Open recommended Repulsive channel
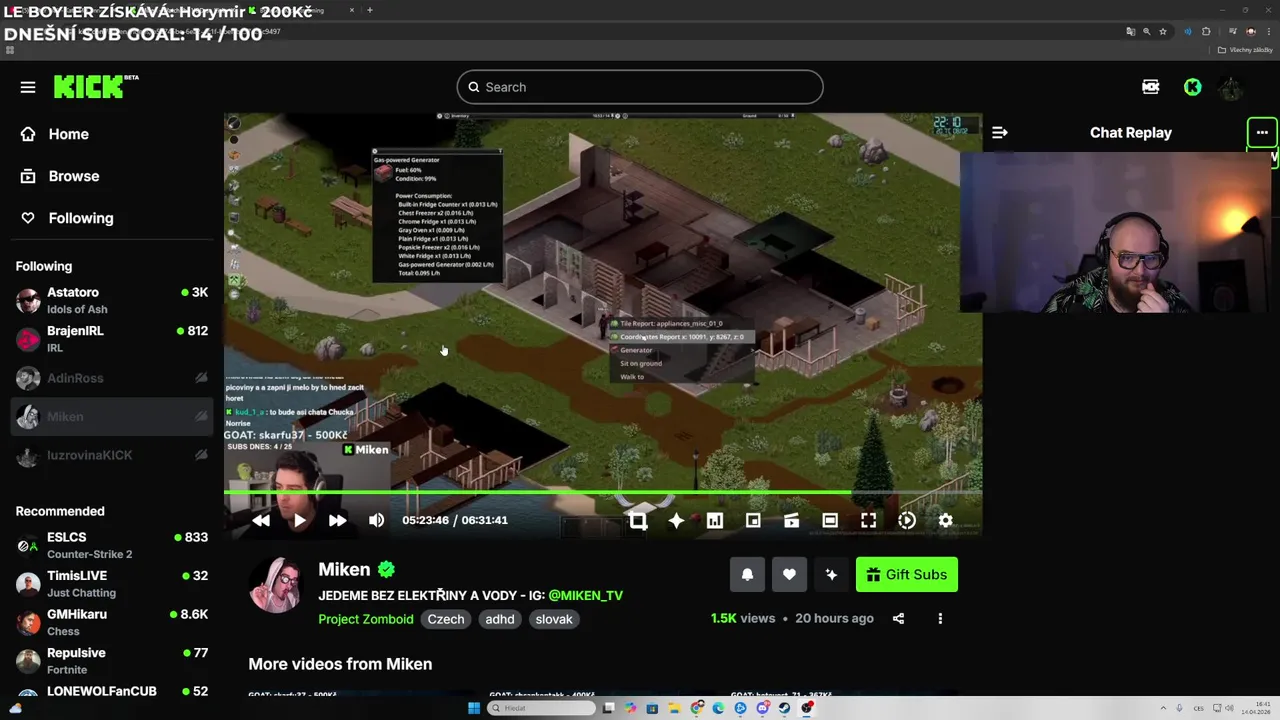 pyautogui.click(x=112, y=660)
